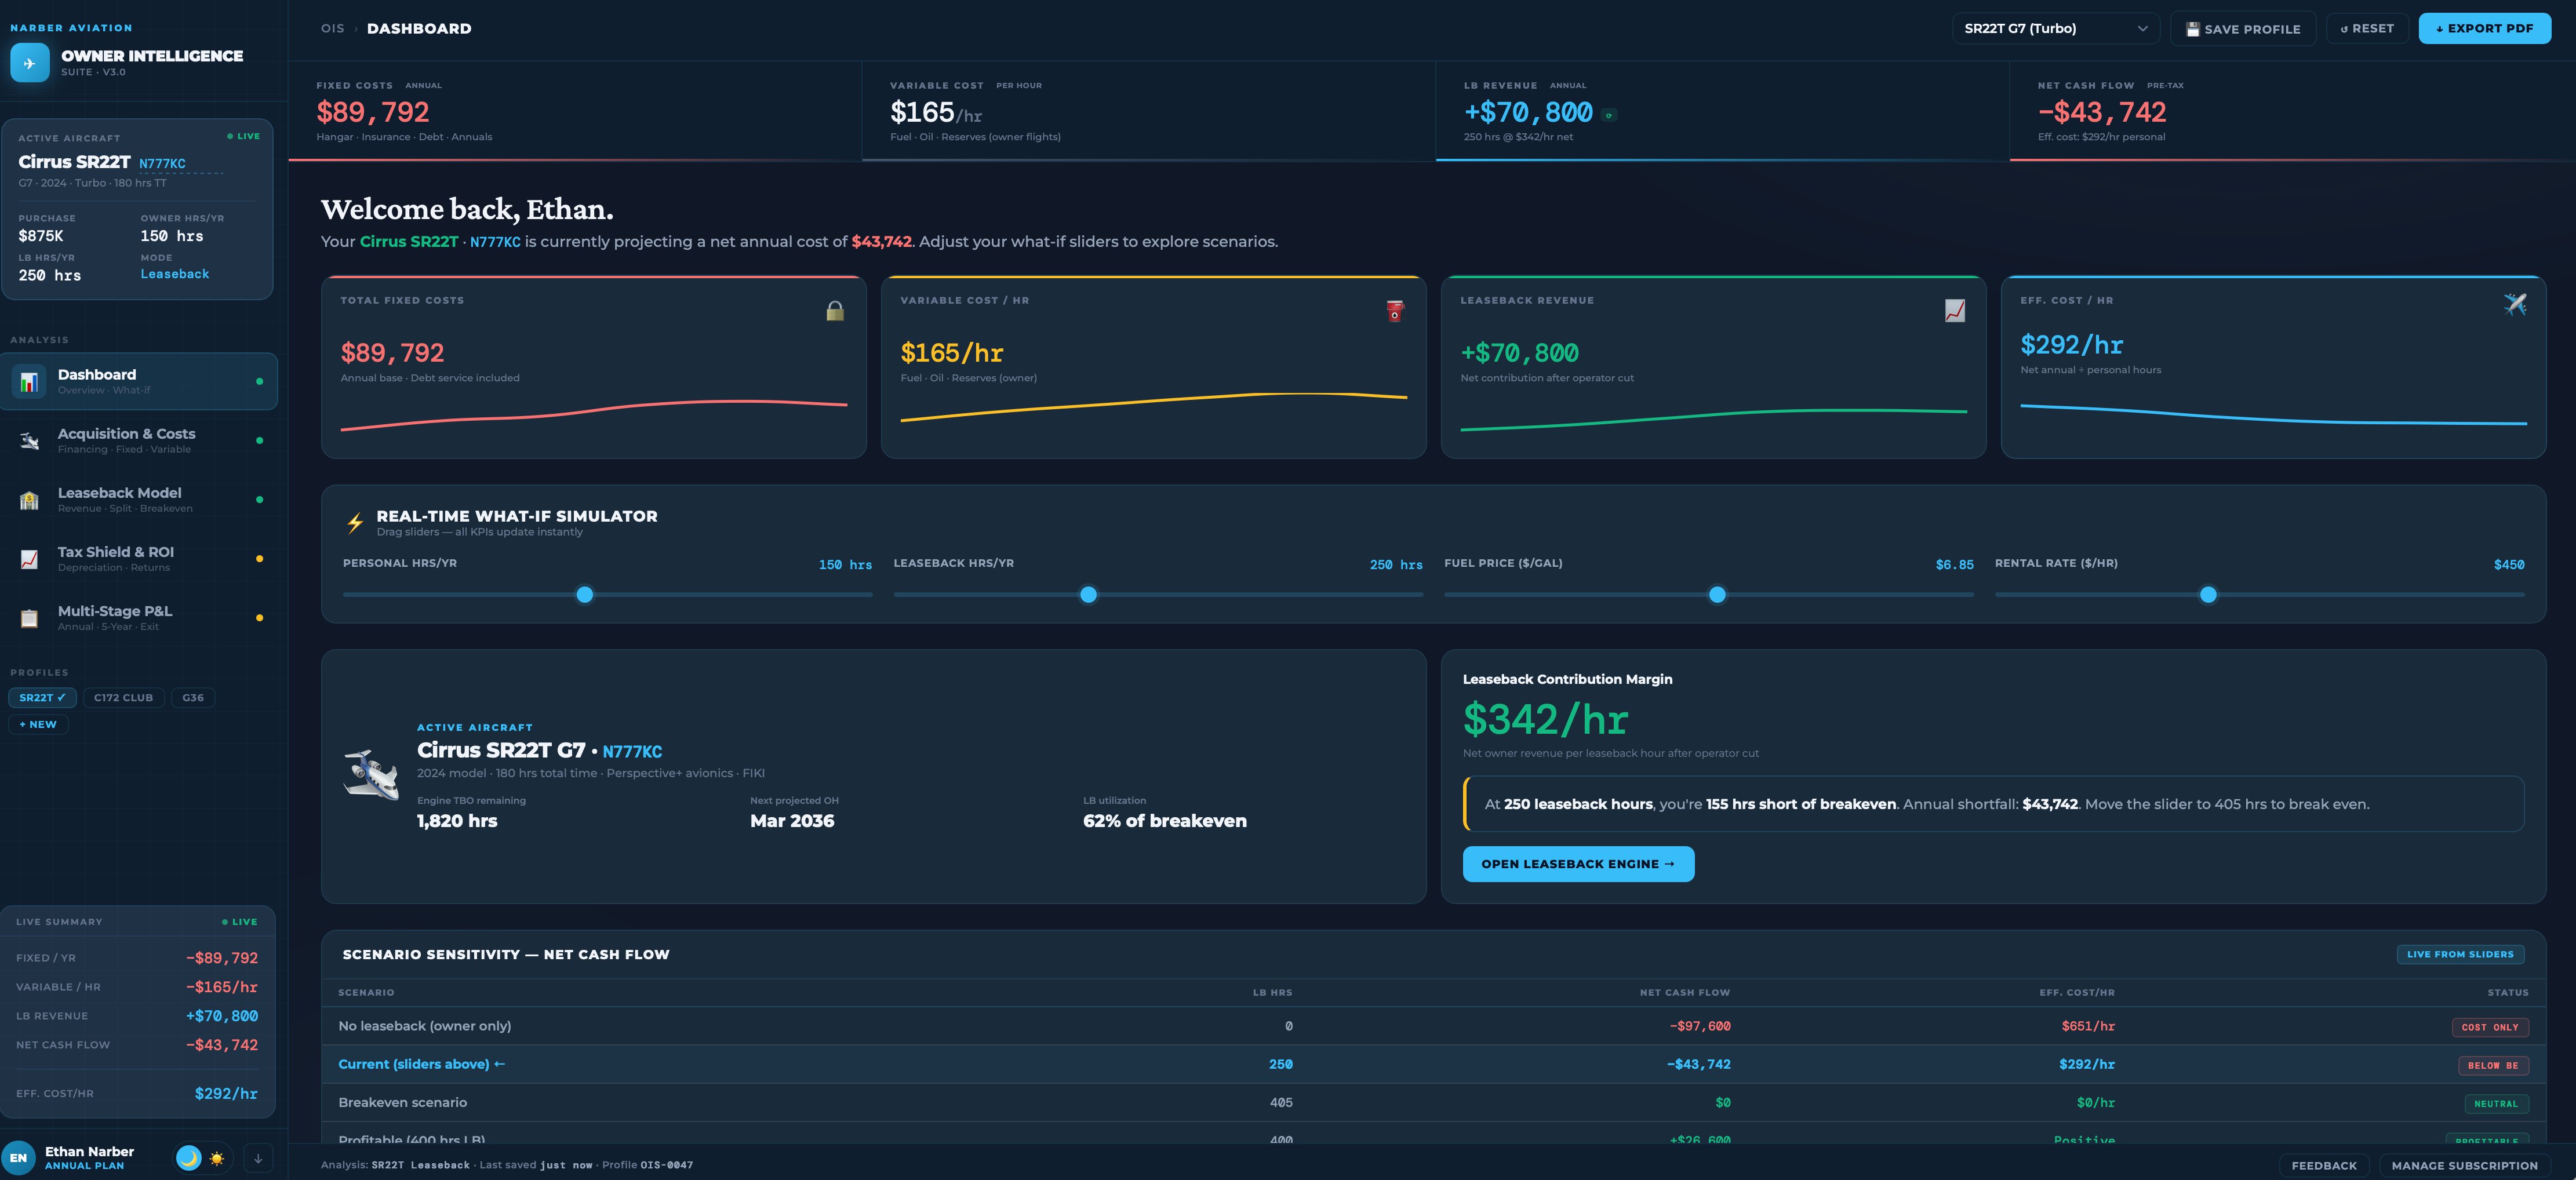This screenshot has width=2576, height=1180.
Task: Click the fuel can icon on Variable Cost card
Action: pyautogui.click(x=1395, y=311)
